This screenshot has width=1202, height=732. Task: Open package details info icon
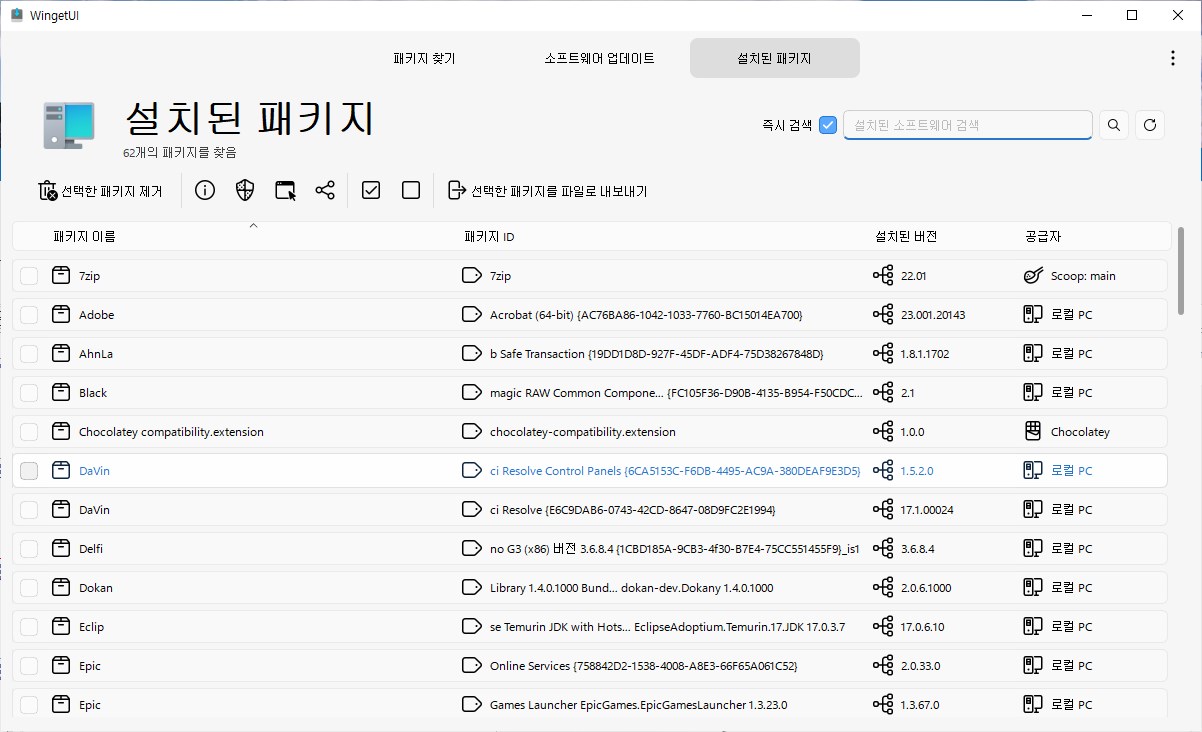[204, 190]
